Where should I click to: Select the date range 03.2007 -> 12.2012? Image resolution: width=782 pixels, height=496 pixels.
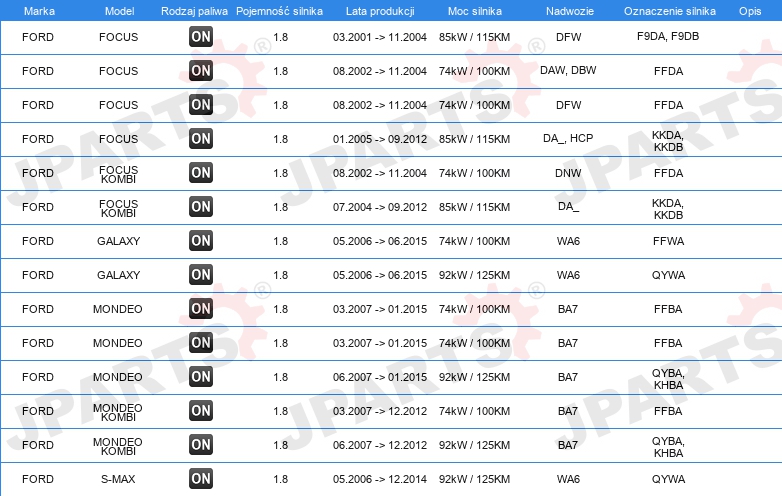[380, 411]
